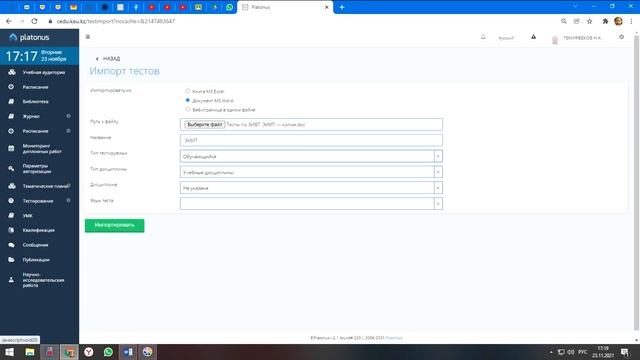640x360 pixels.
Task: Close the Platonus browser tab
Action: pyautogui.click(x=327, y=7)
